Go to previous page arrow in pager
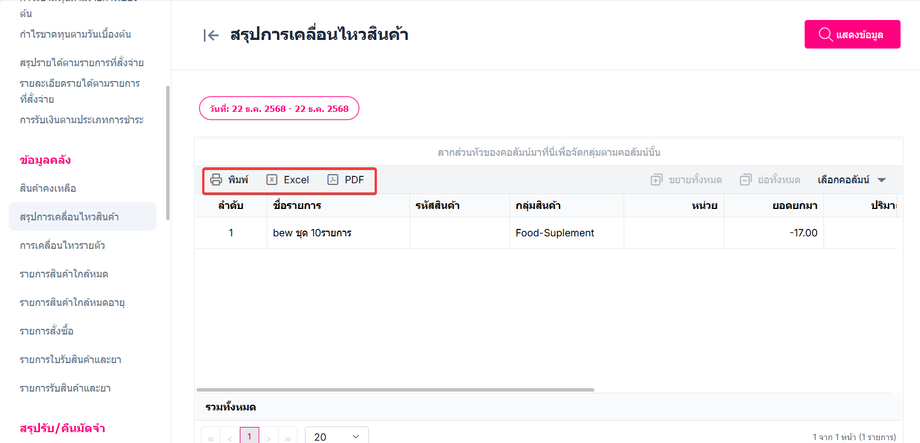Screen dimensions: 920x443 tap(230, 438)
